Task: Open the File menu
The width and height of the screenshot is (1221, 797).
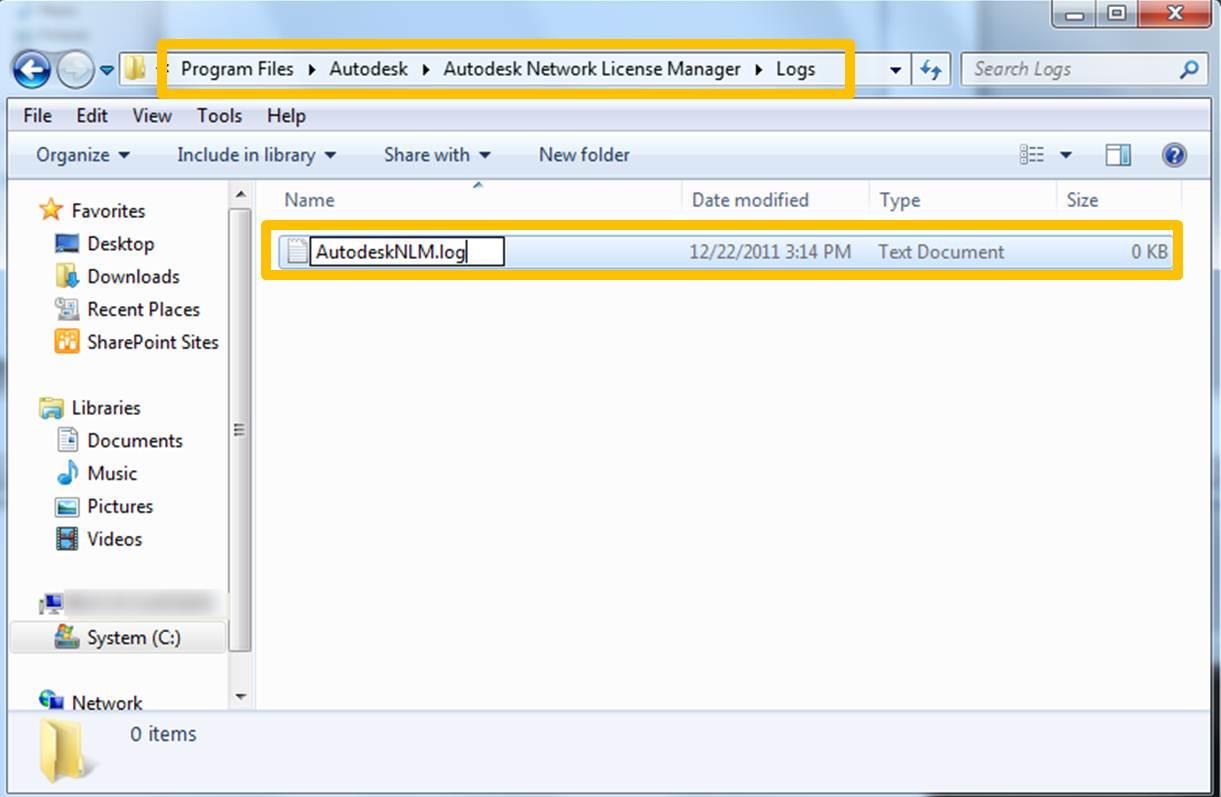Action: click(37, 116)
